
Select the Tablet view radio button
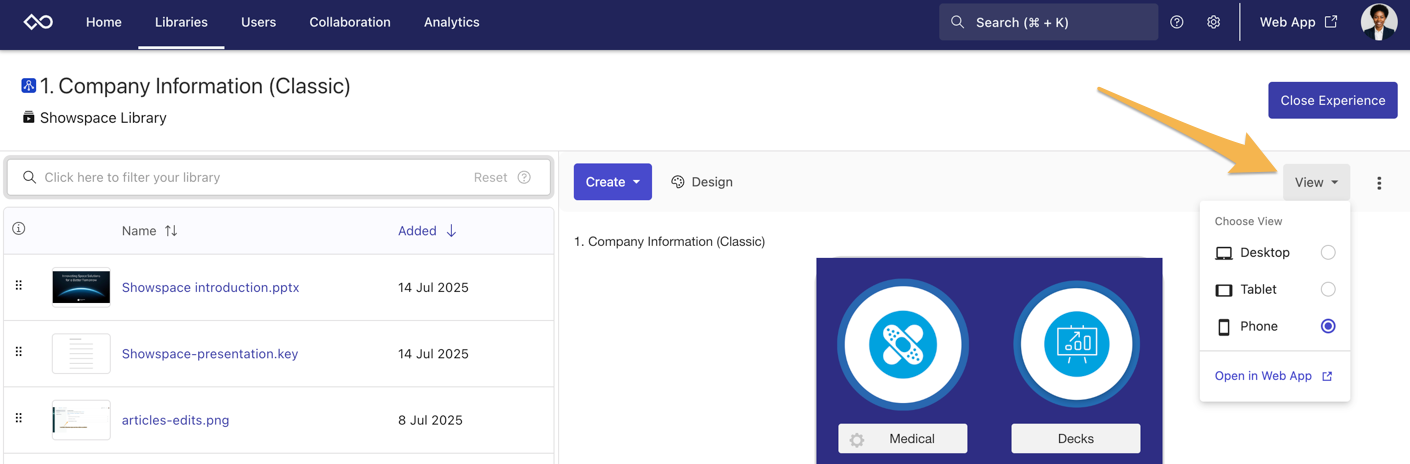1328,290
